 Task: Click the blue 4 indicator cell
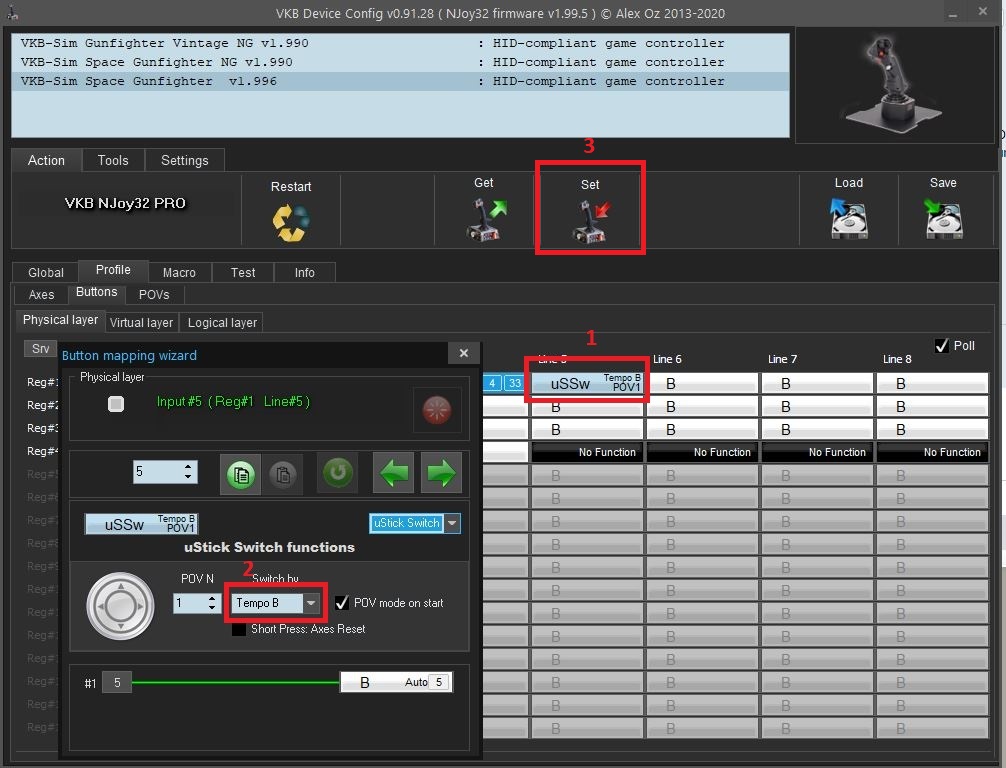492,383
